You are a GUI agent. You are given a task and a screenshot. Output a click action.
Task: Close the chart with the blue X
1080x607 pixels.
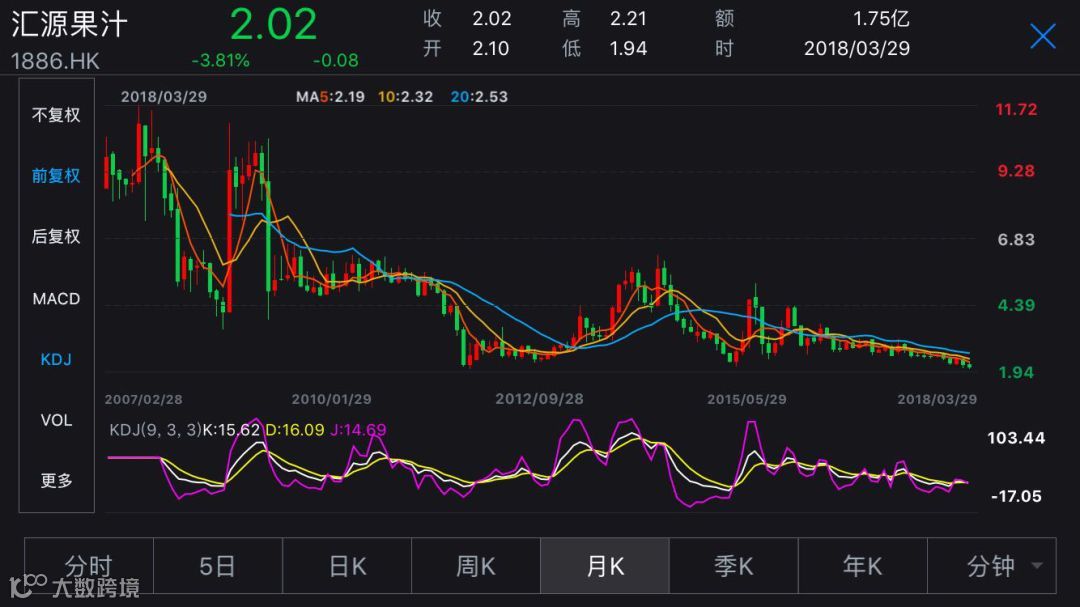[x=1042, y=36]
